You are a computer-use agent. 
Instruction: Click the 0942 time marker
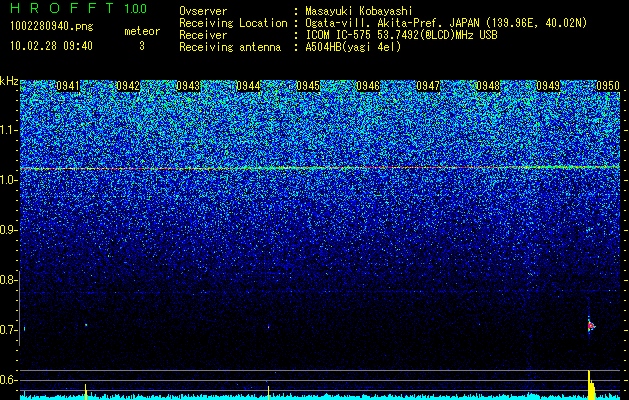point(128,86)
